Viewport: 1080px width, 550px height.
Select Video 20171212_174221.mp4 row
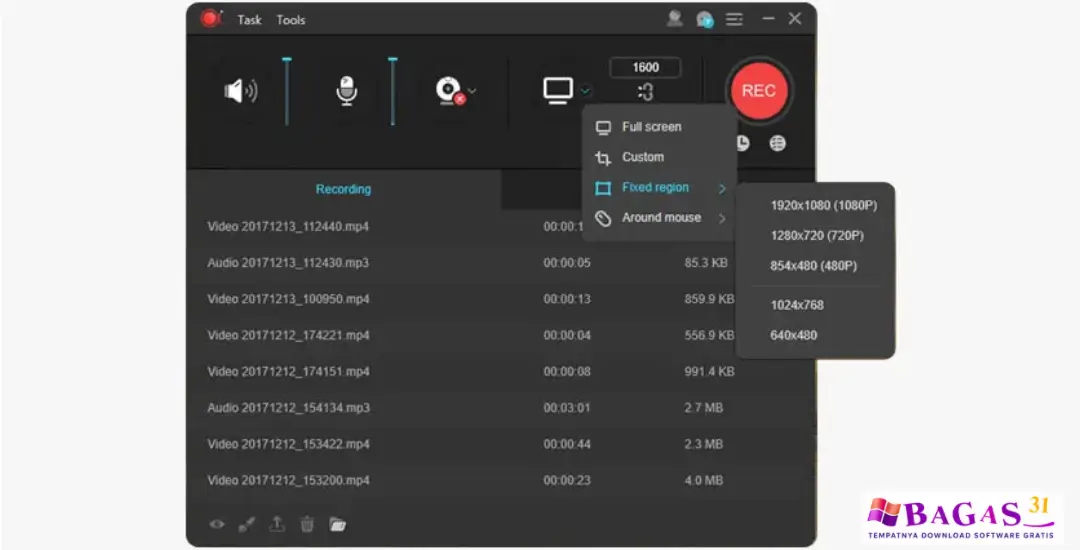point(501,335)
